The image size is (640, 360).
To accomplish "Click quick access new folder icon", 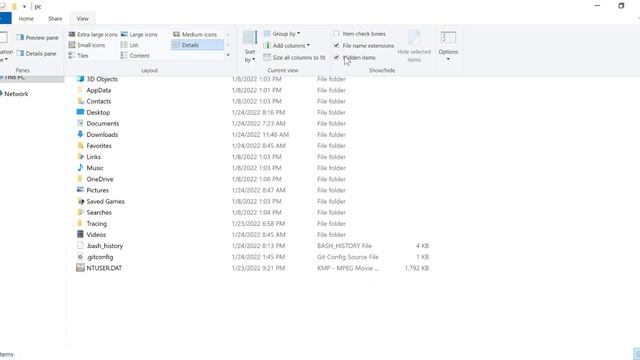I will click(x=14, y=7).
